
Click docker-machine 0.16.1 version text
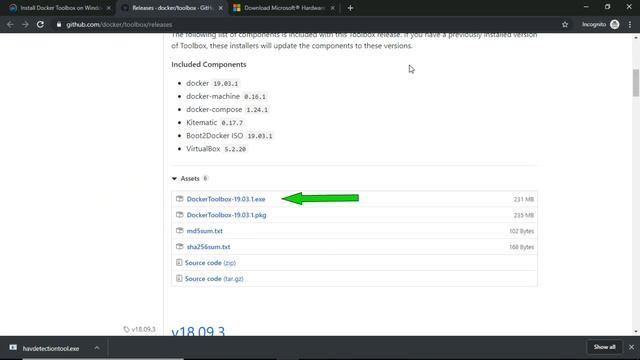click(x=255, y=97)
